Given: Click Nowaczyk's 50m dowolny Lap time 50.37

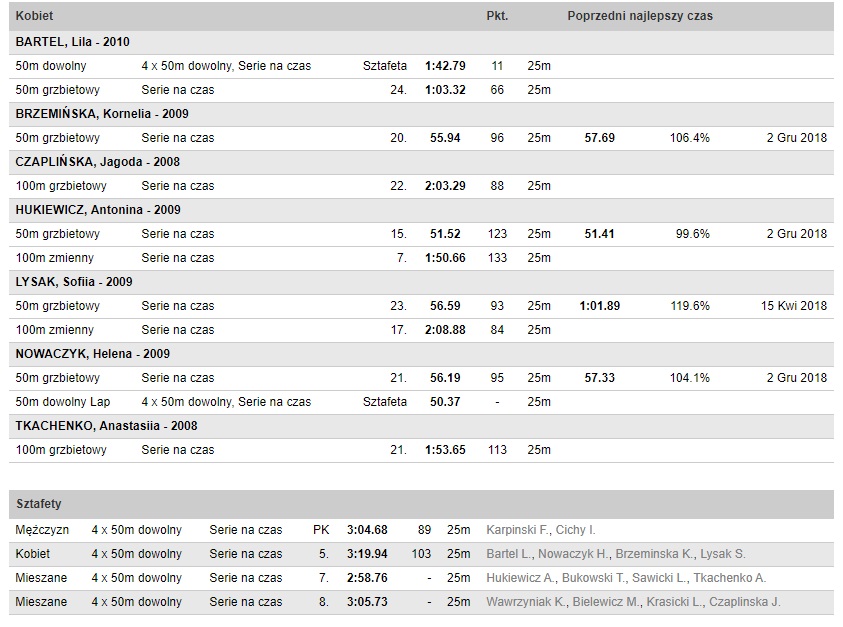Looking at the screenshot, I should coord(445,402).
